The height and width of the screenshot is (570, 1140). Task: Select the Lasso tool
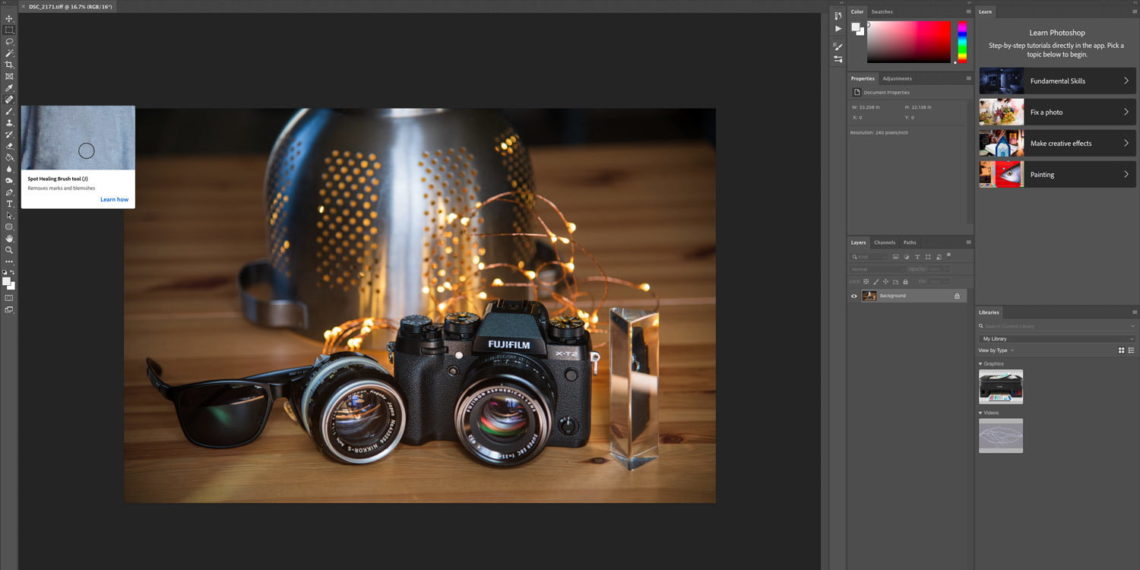click(9, 42)
